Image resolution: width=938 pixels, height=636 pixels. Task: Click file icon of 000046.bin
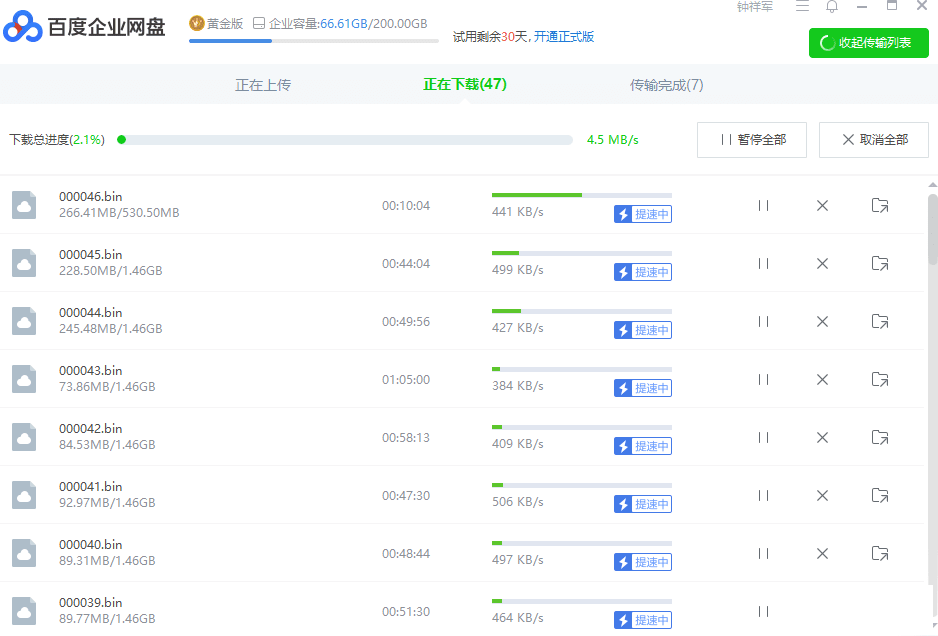[24, 205]
